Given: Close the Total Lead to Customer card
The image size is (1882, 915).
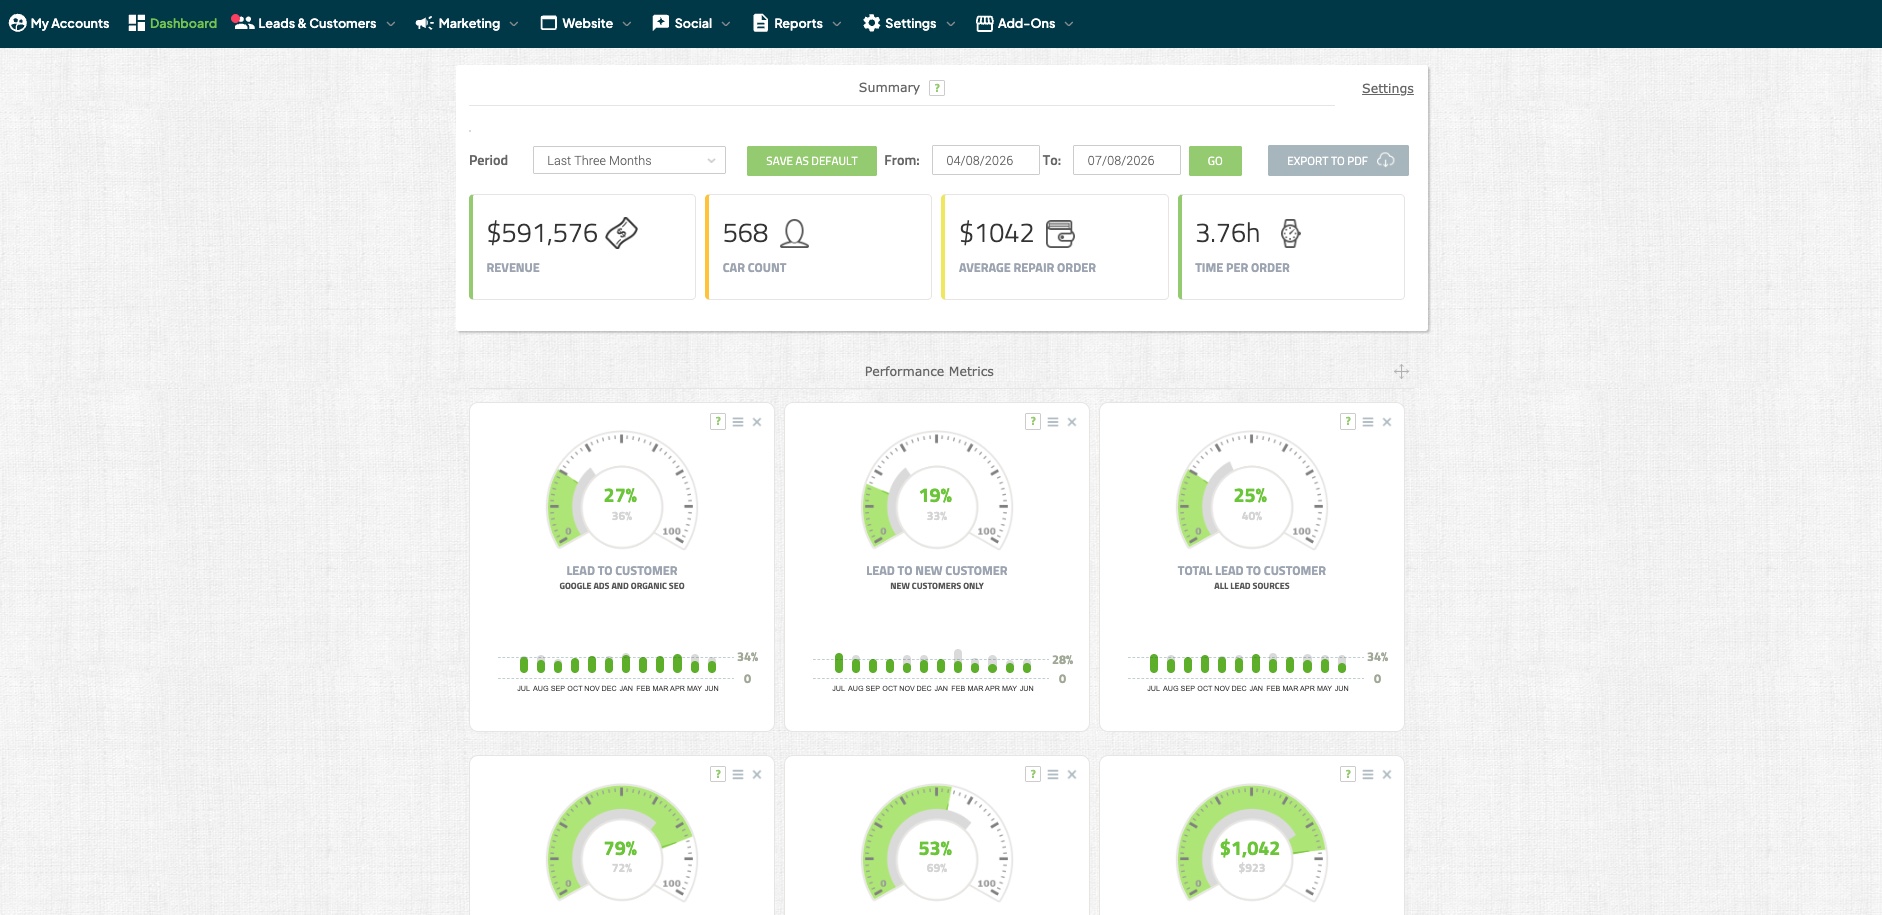Looking at the screenshot, I should point(1387,422).
